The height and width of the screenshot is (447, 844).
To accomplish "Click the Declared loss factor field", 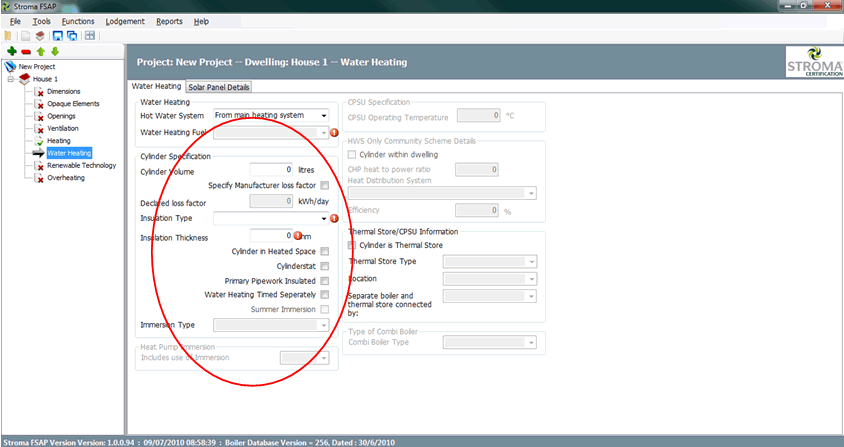I will click(x=271, y=201).
